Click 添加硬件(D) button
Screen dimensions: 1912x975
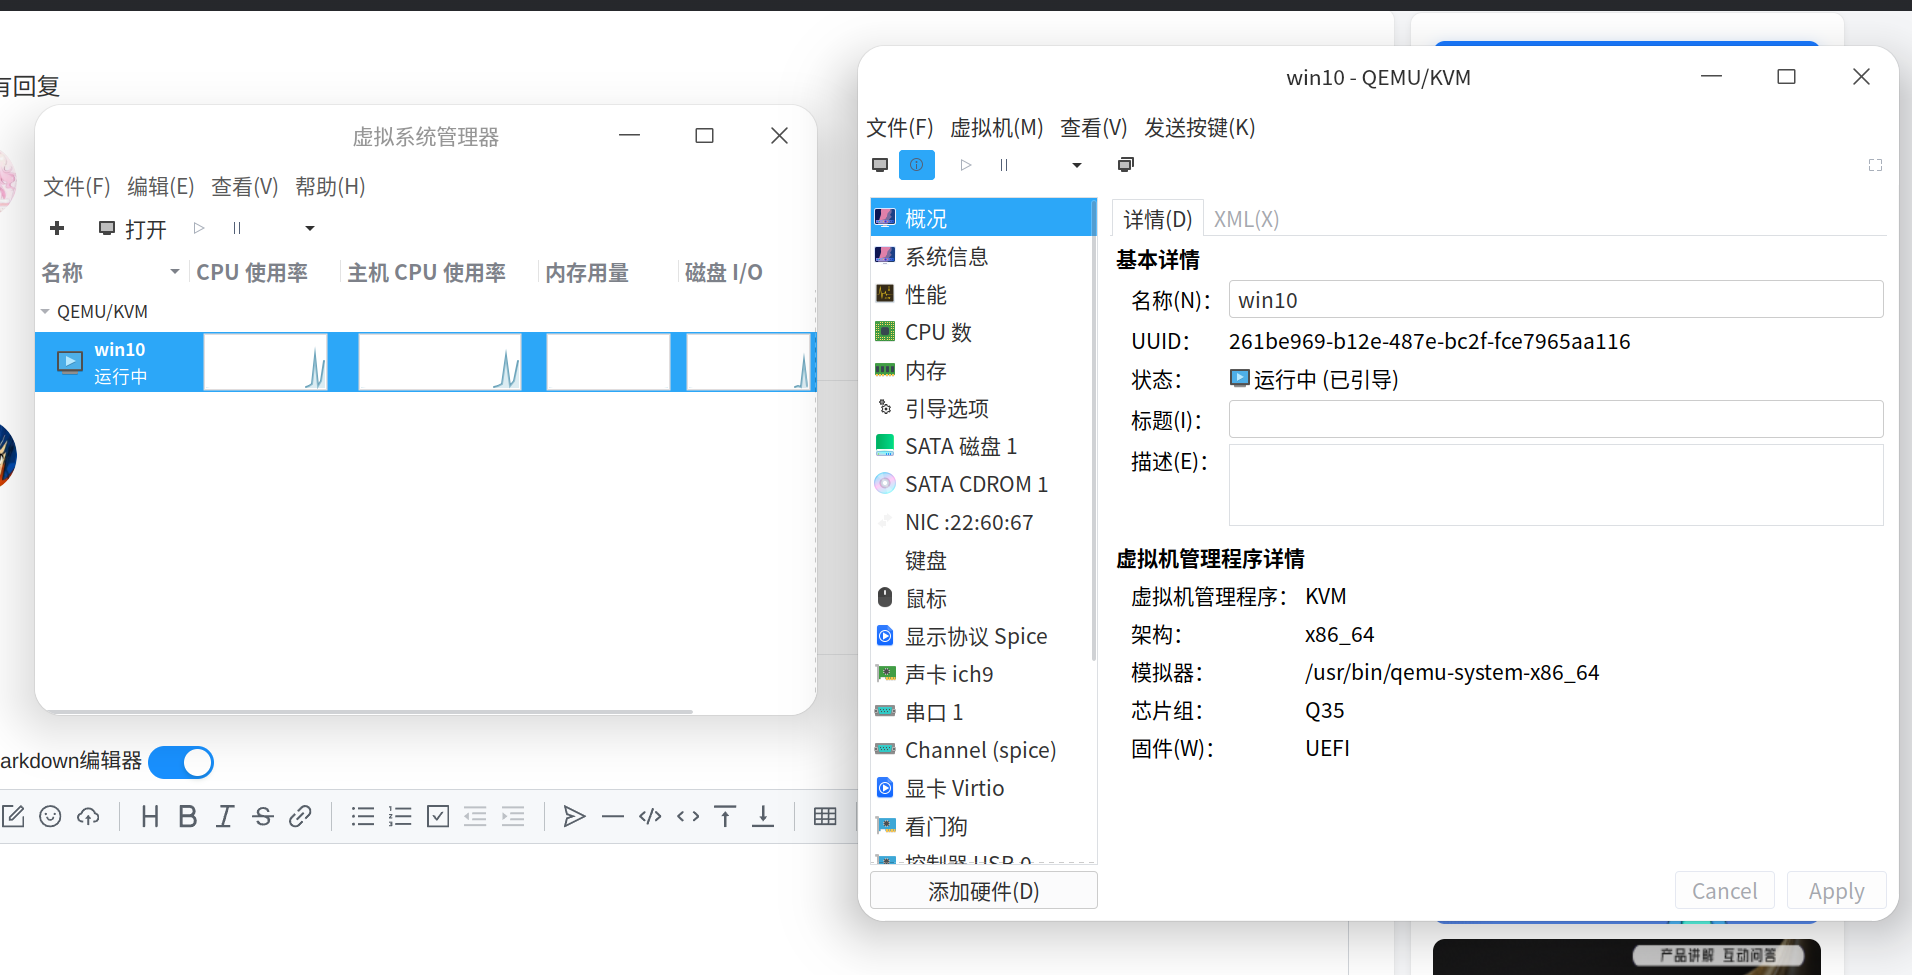pos(984,891)
